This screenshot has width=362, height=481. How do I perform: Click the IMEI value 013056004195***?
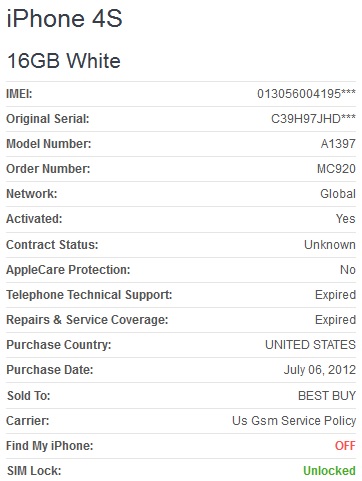coord(306,94)
